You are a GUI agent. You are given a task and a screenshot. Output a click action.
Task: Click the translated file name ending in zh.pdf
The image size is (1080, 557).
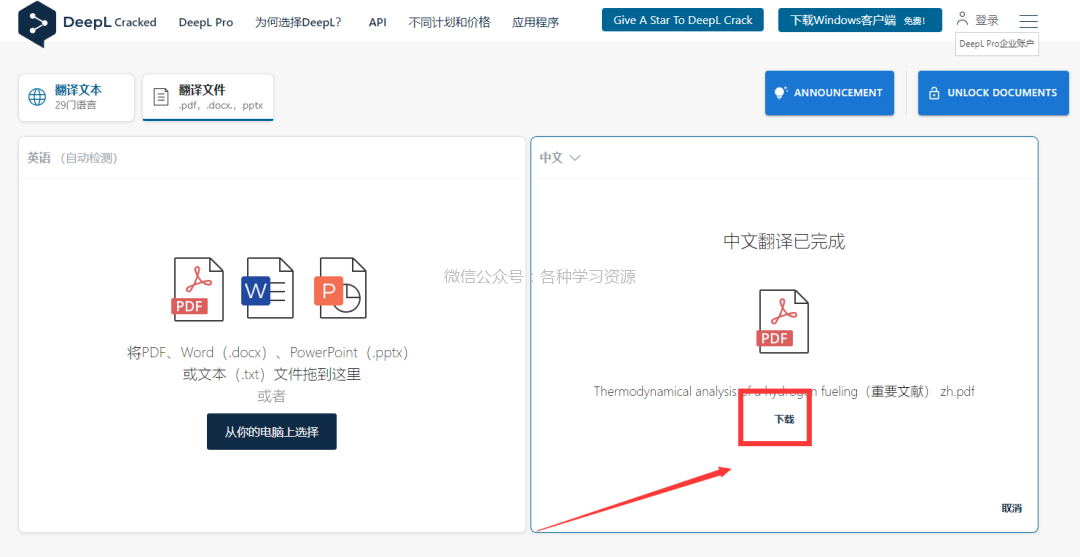784,391
